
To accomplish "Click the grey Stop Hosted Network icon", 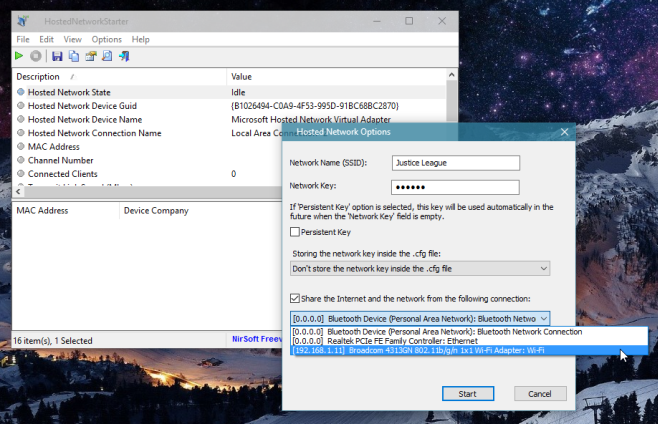I will [36, 56].
